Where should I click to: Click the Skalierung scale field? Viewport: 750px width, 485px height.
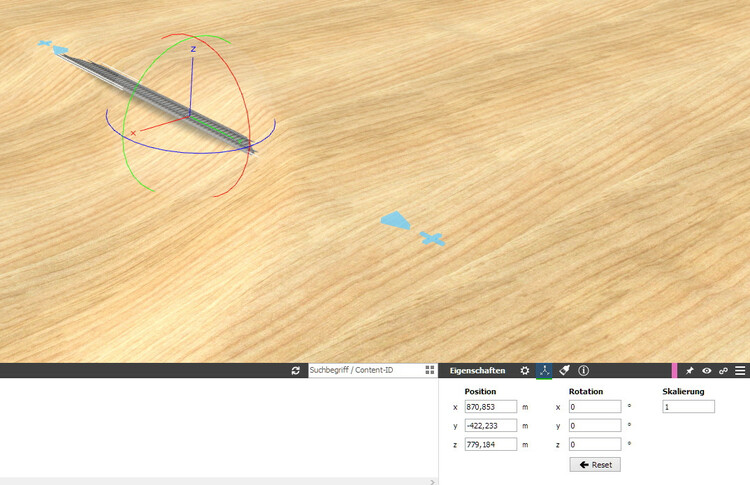(688, 407)
